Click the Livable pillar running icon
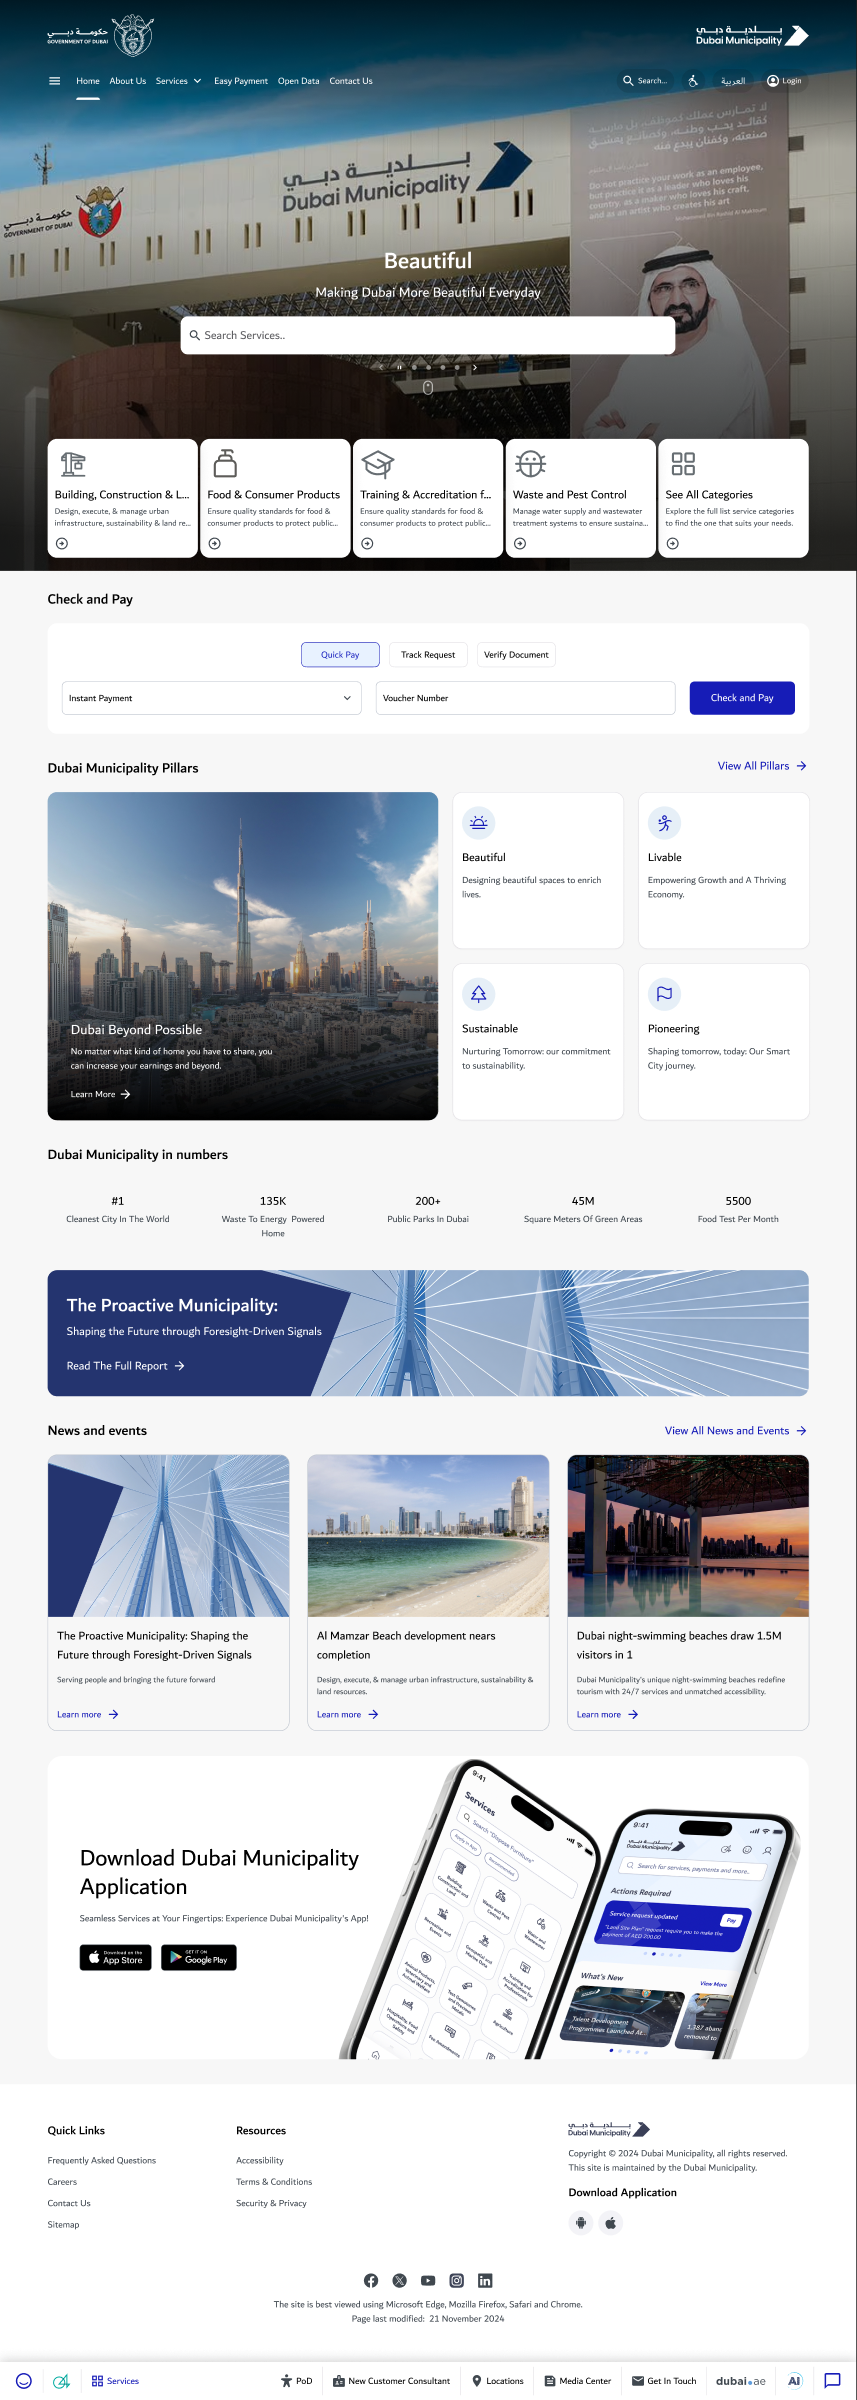 [x=664, y=823]
